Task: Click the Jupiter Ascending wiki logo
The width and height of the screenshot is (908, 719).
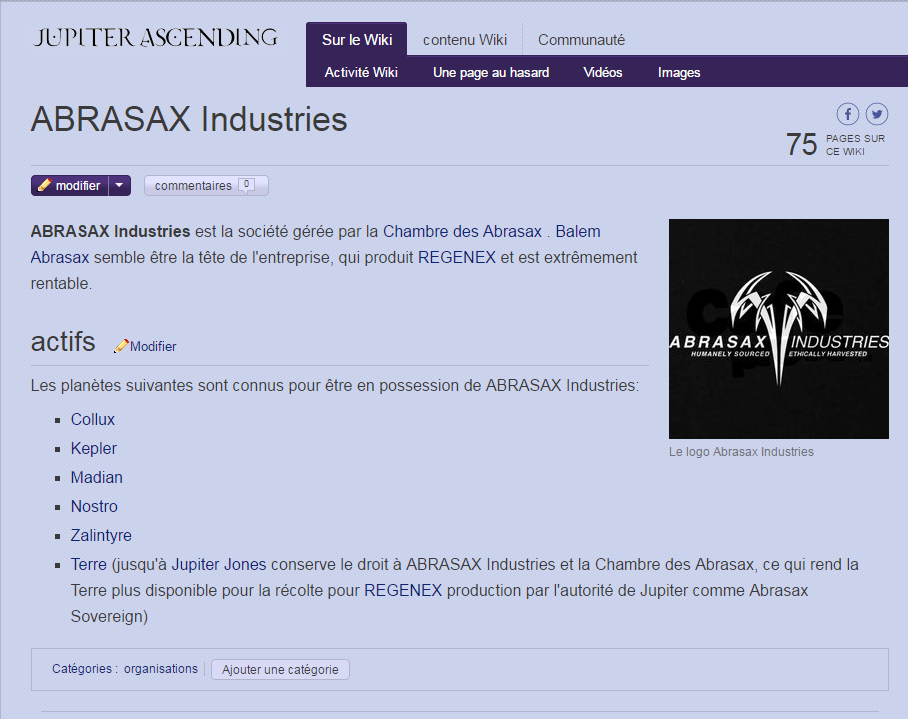Action: (x=154, y=38)
